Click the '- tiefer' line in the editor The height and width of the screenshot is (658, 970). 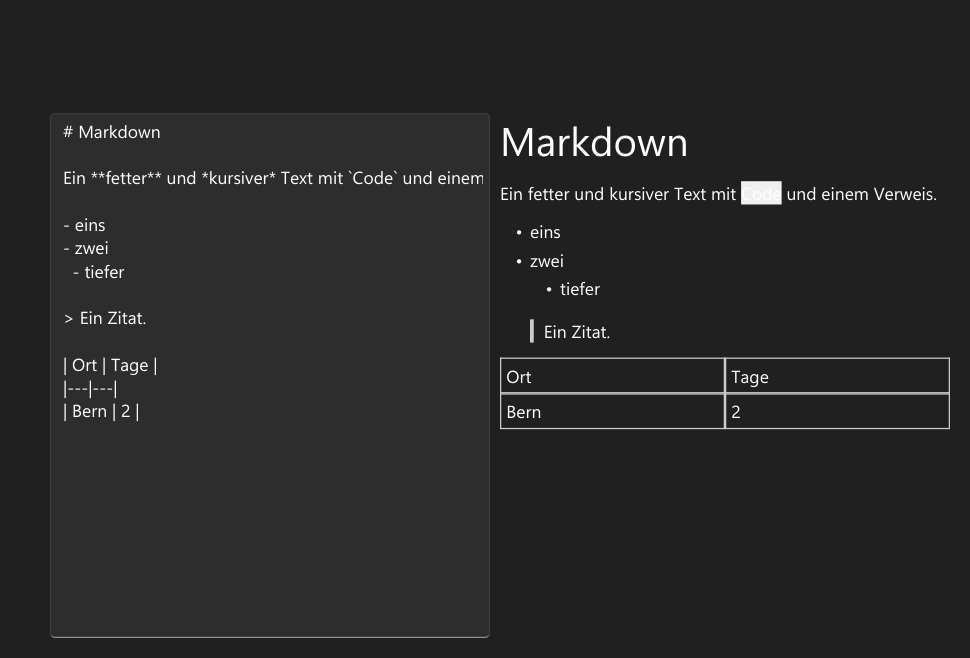(98, 272)
